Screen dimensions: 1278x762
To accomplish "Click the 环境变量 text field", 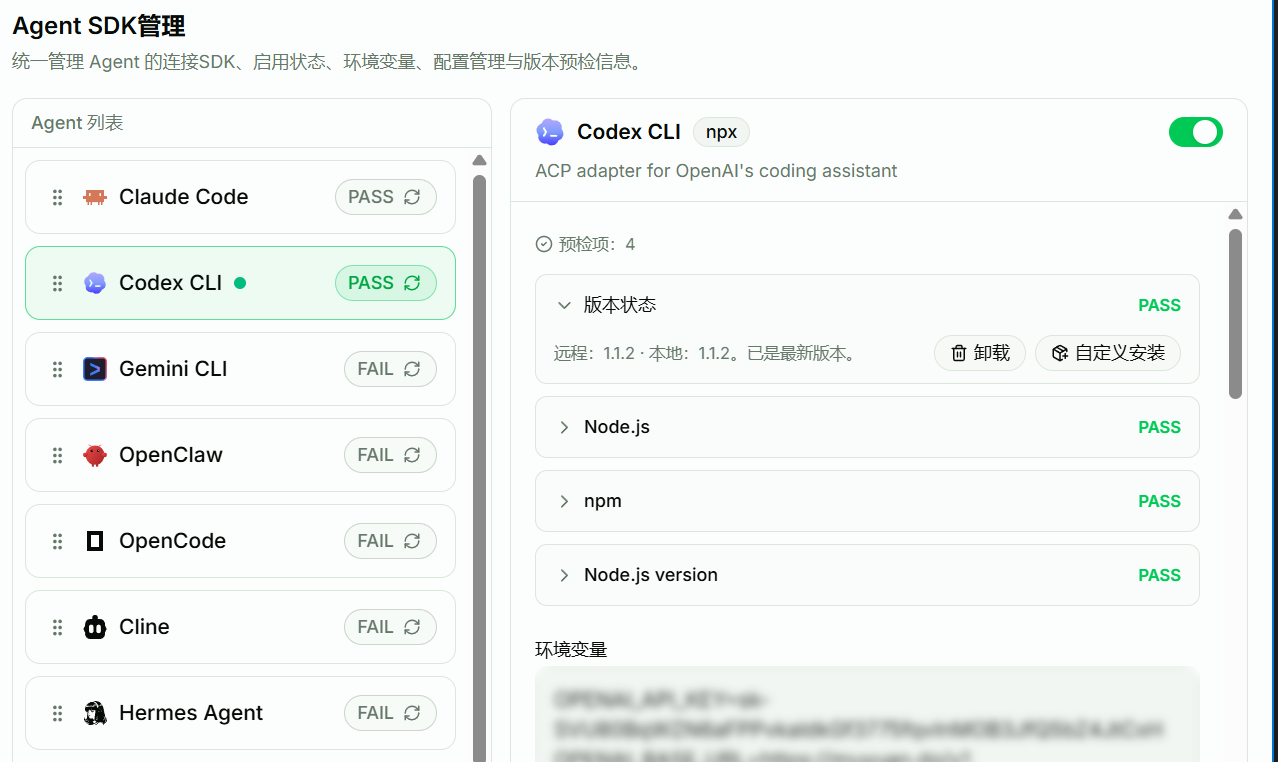I will [x=867, y=714].
